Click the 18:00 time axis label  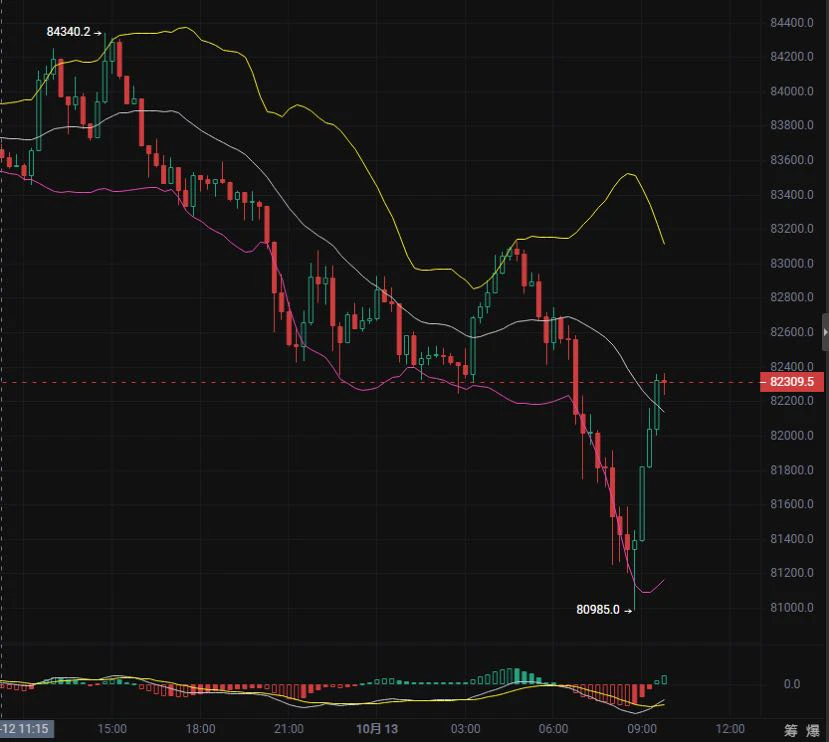[200, 729]
